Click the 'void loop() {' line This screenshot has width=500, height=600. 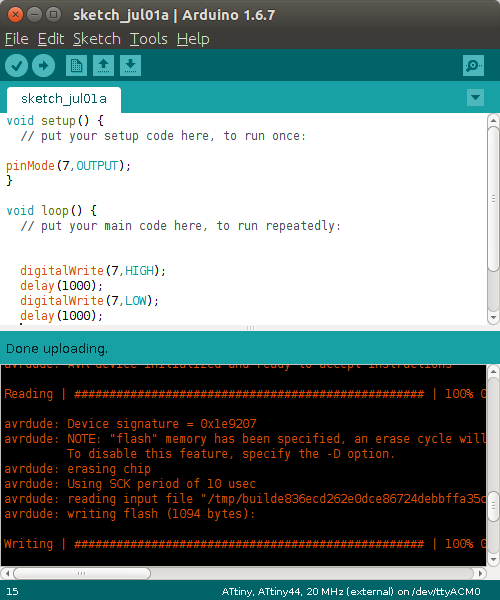click(x=52, y=211)
